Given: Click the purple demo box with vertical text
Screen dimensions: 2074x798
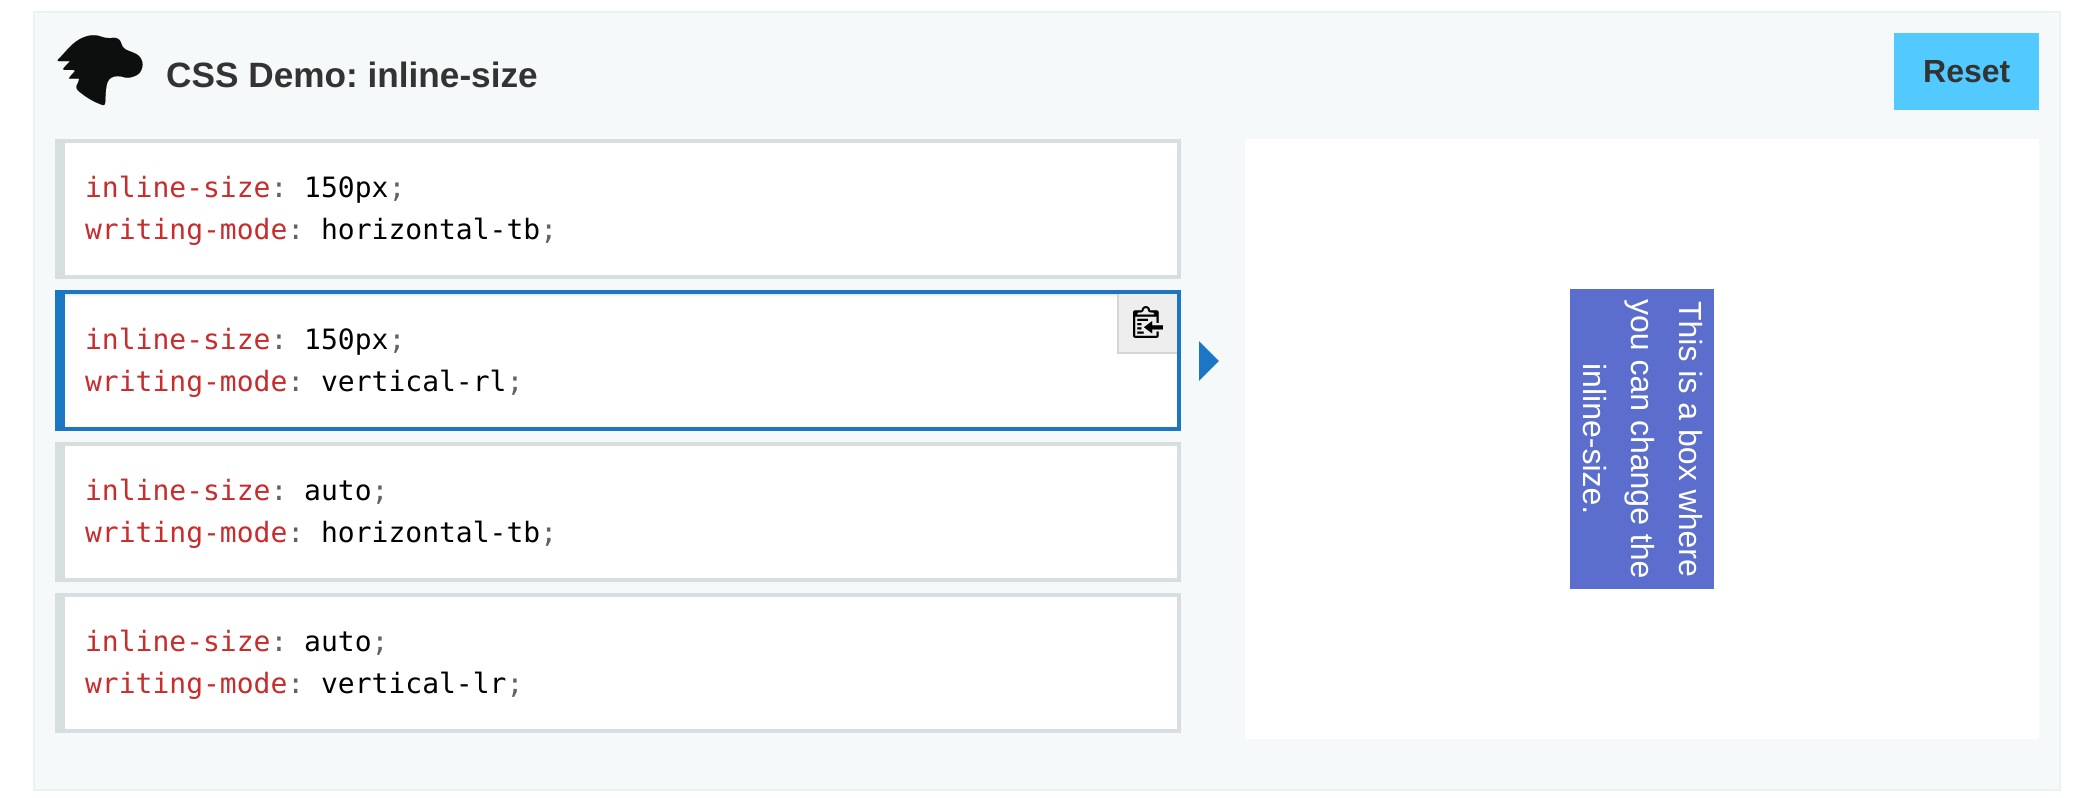Looking at the screenshot, I should click(x=1642, y=439).
